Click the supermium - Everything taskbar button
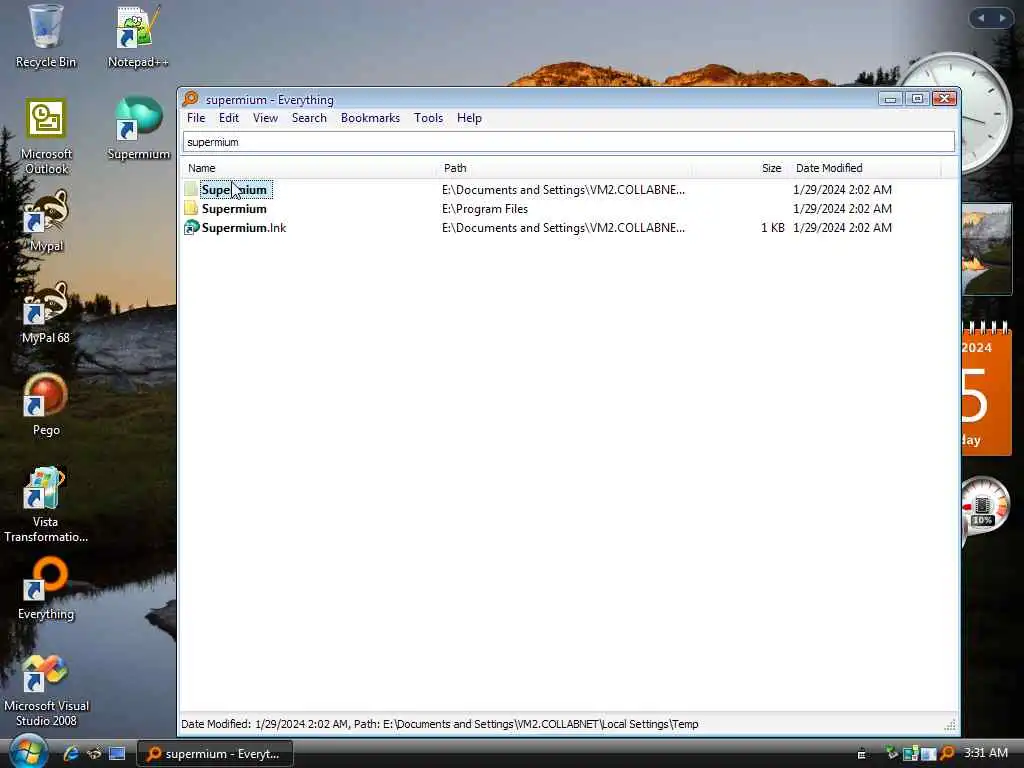This screenshot has width=1024, height=768. [215, 754]
